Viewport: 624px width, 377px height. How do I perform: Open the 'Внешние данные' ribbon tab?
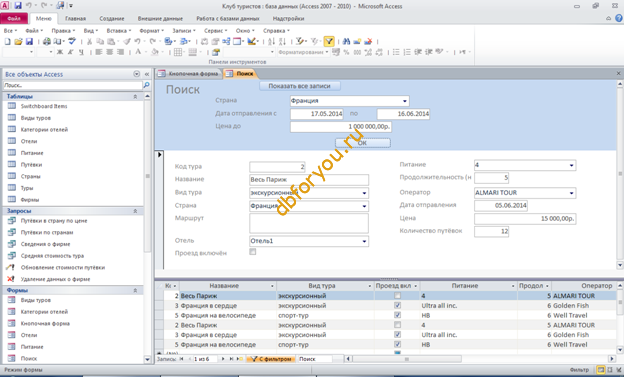(160, 18)
